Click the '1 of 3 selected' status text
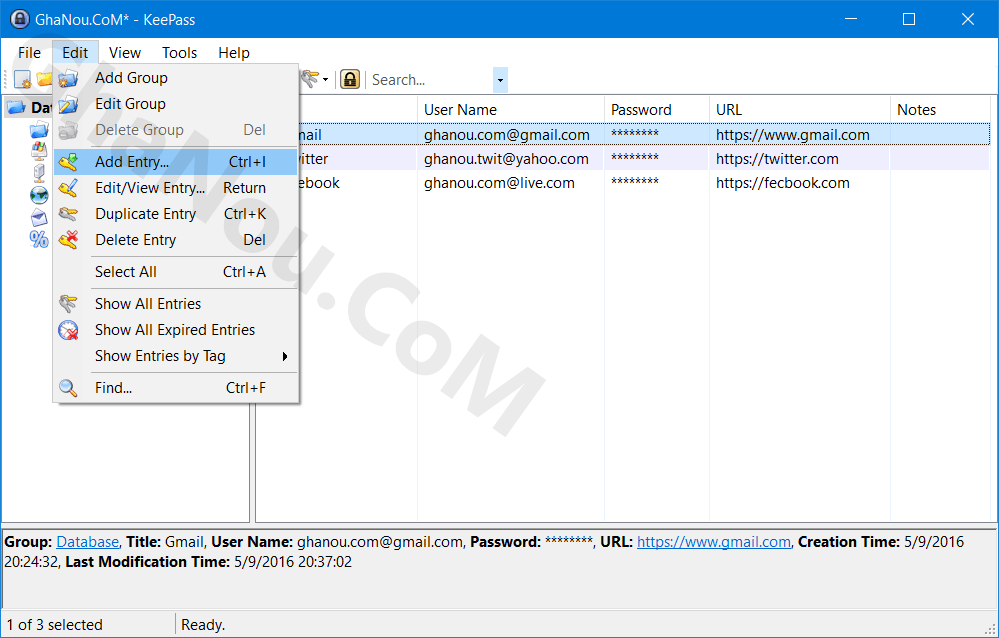Screen dimensions: 999x638 pos(55,625)
